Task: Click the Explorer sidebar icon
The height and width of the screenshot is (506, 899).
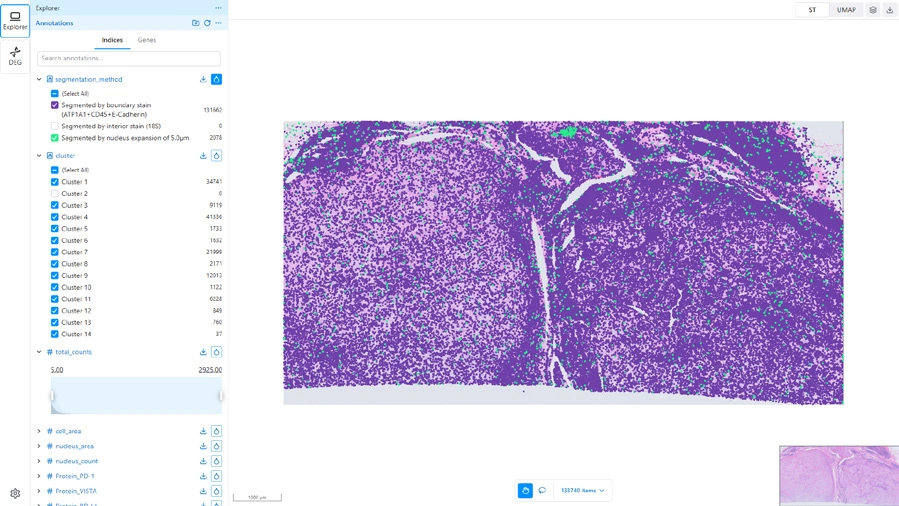Action: point(15,21)
